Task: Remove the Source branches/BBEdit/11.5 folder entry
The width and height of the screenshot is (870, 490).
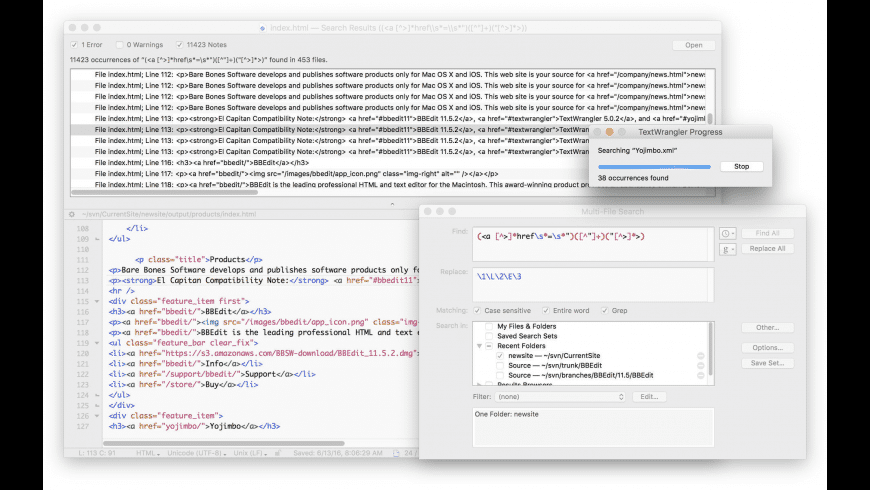Action: pyautogui.click(x=701, y=376)
